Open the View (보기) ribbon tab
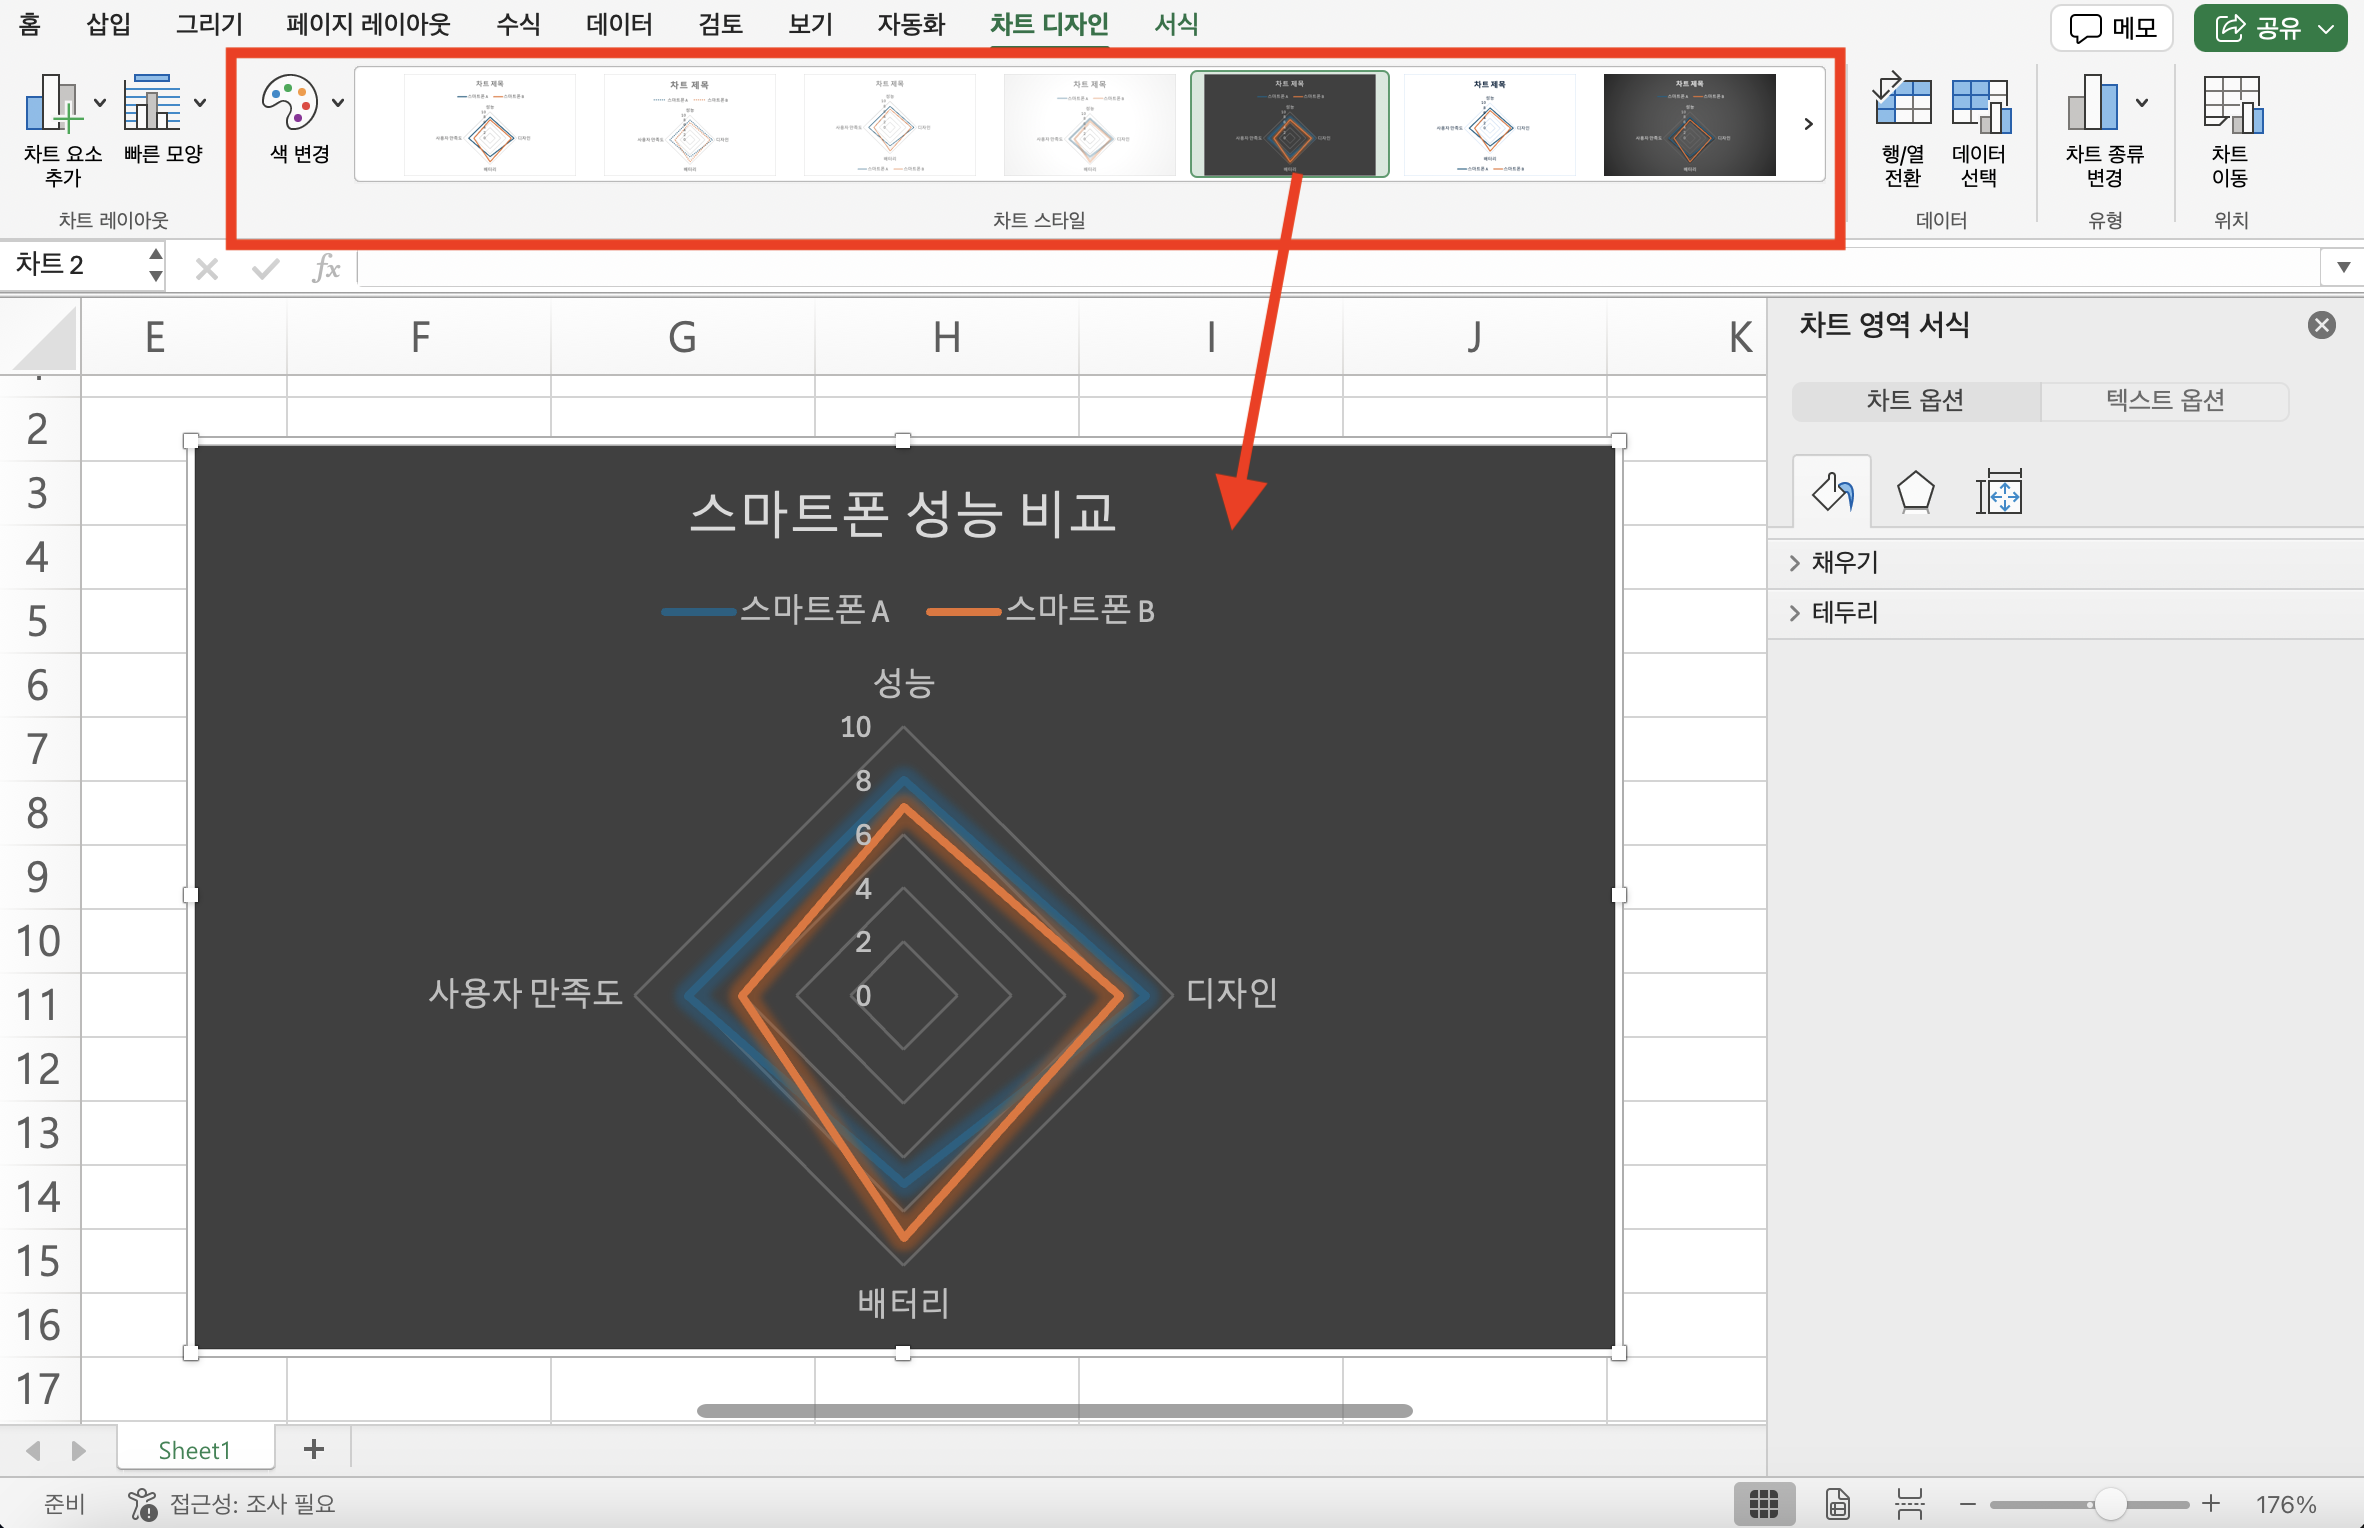Screen dimensions: 2364x1528 [x=810, y=24]
